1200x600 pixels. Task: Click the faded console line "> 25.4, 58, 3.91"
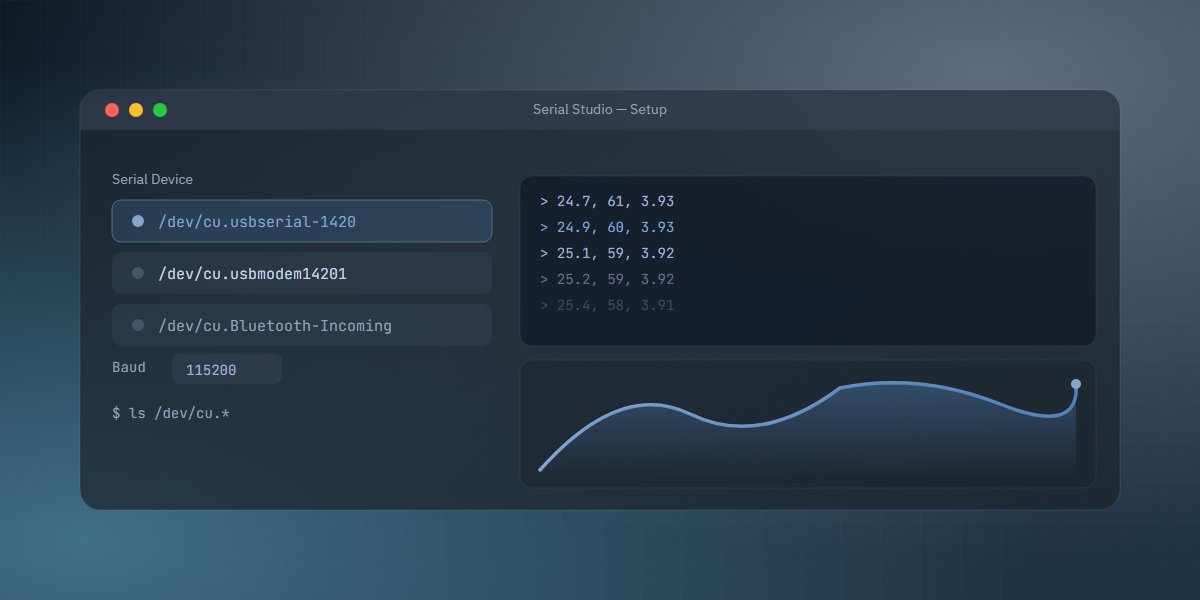pyautogui.click(x=607, y=306)
